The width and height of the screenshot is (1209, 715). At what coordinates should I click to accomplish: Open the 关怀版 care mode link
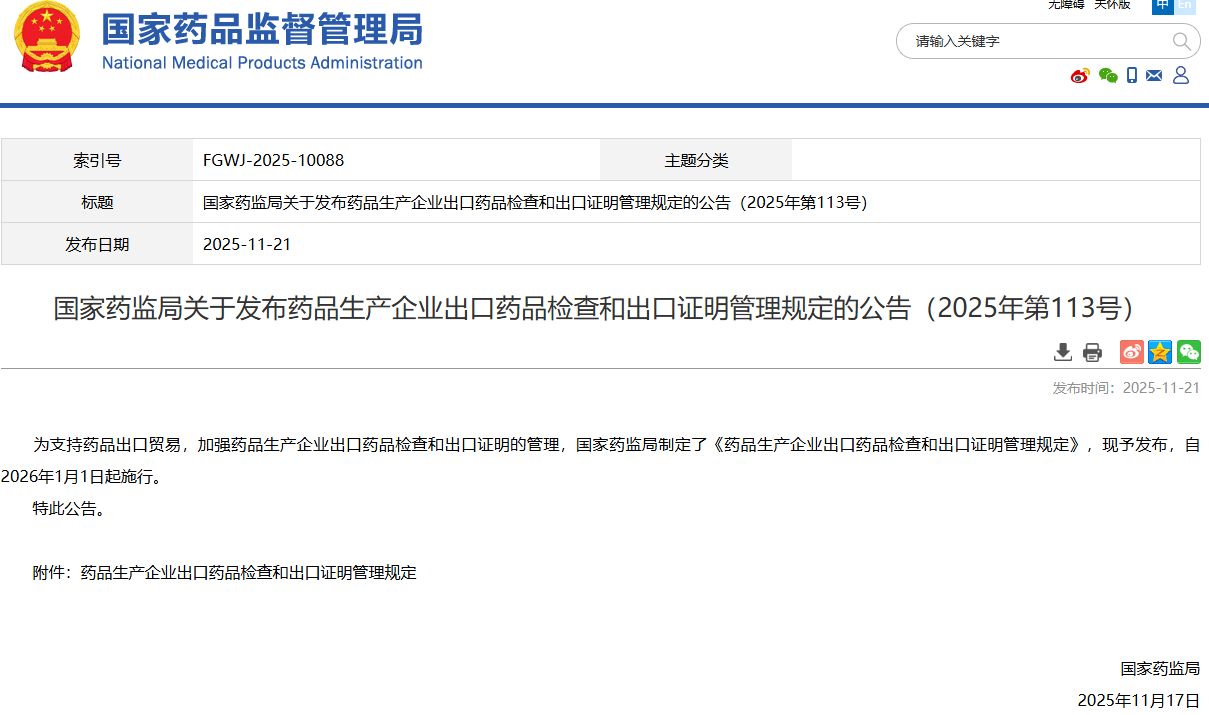[1112, 5]
